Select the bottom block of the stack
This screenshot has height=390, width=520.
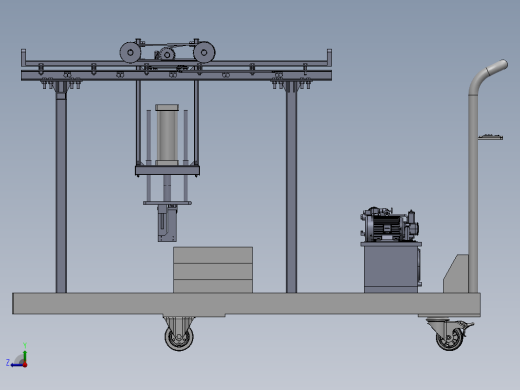point(213,286)
